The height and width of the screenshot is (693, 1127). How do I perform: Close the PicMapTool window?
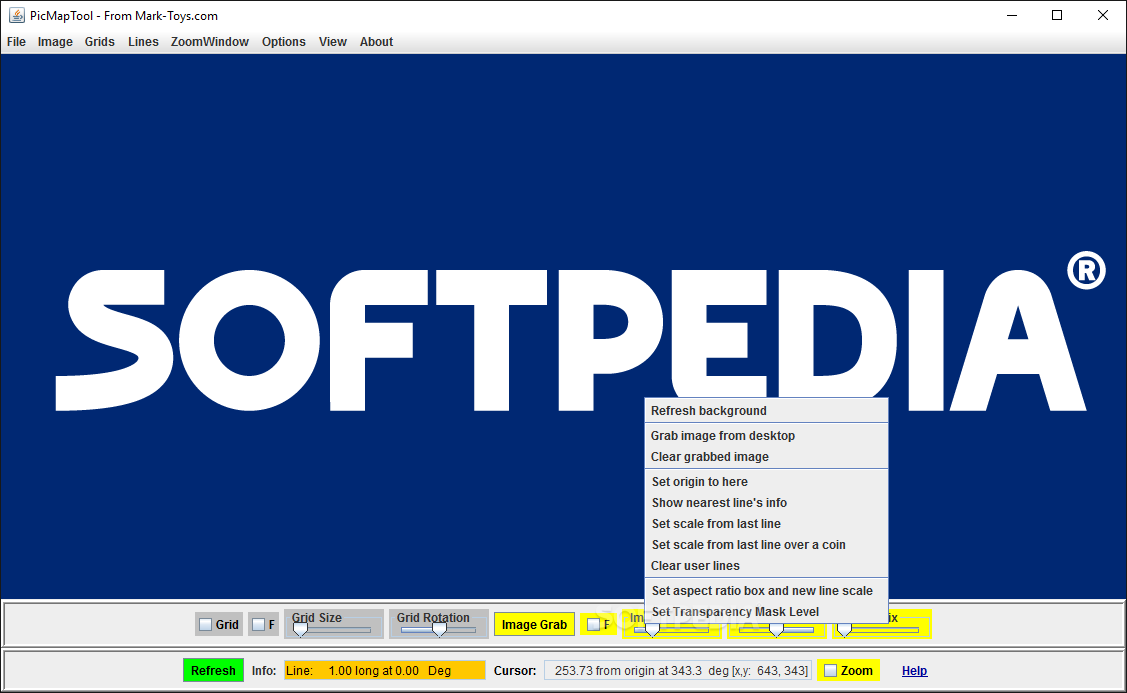(1103, 15)
